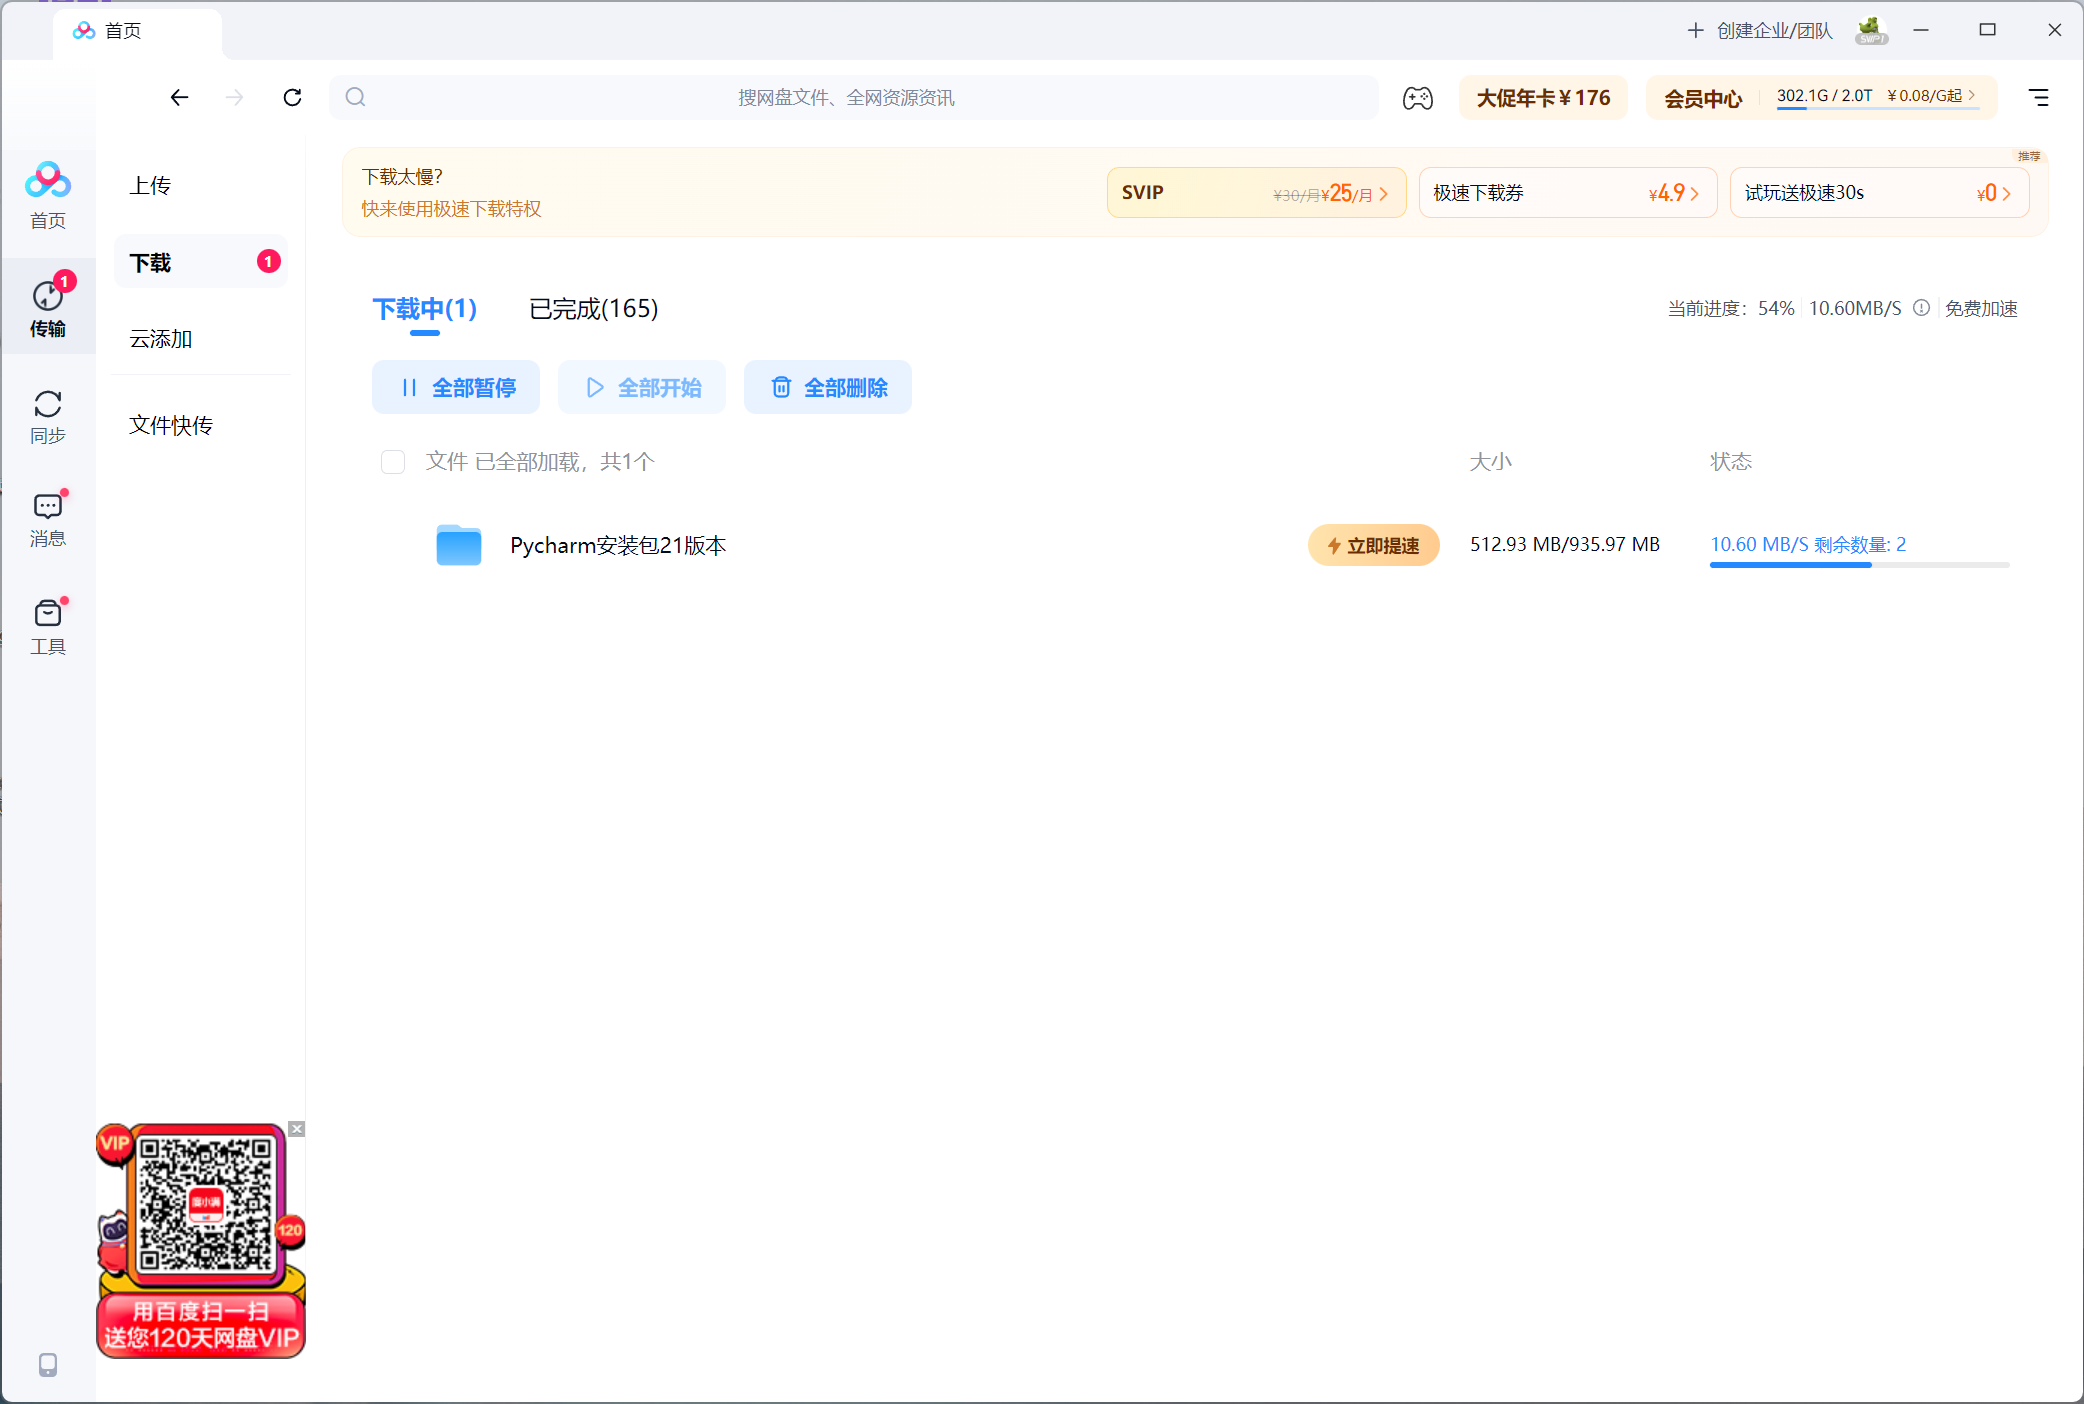The width and height of the screenshot is (2084, 1404).
Task: Expand the storage ¥0.08/G起 upgrade option
Action: click(1971, 95)
